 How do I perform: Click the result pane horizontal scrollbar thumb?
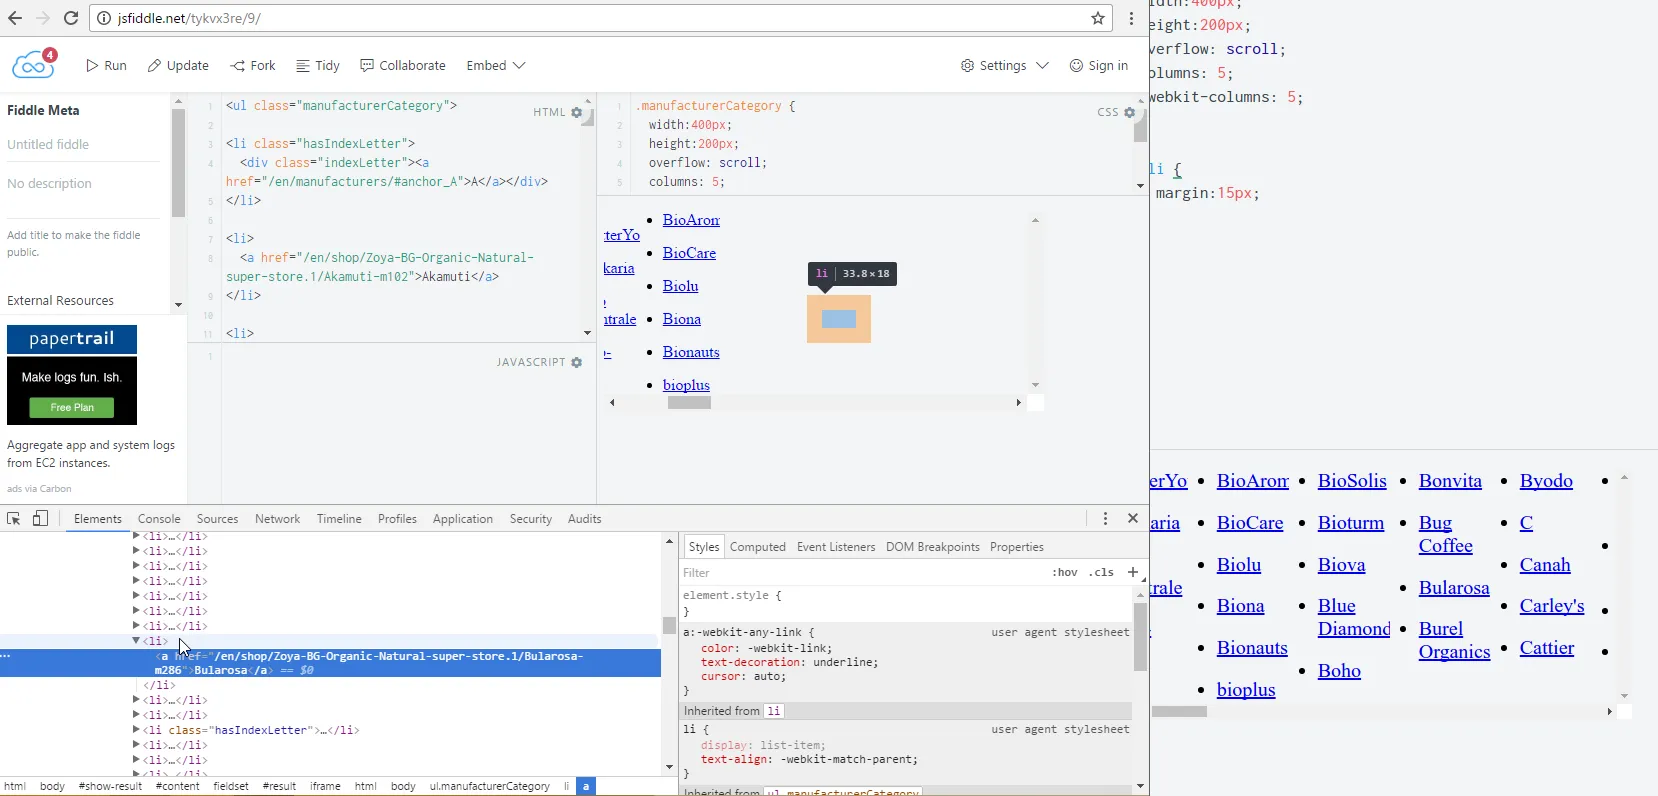pos(689,402)
